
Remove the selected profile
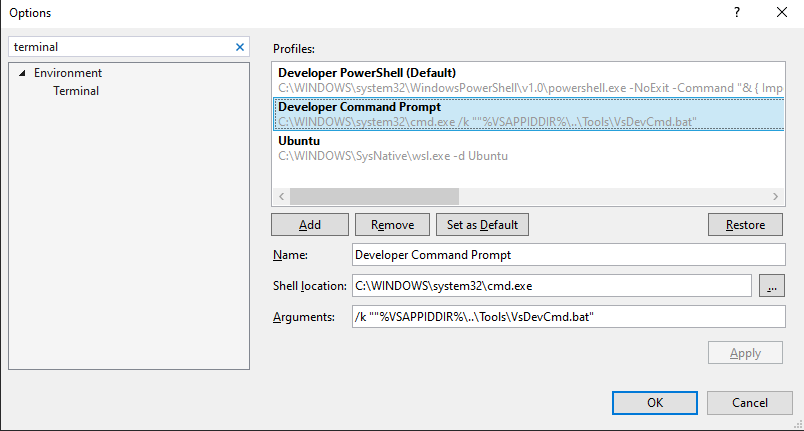tap(392, 225)
